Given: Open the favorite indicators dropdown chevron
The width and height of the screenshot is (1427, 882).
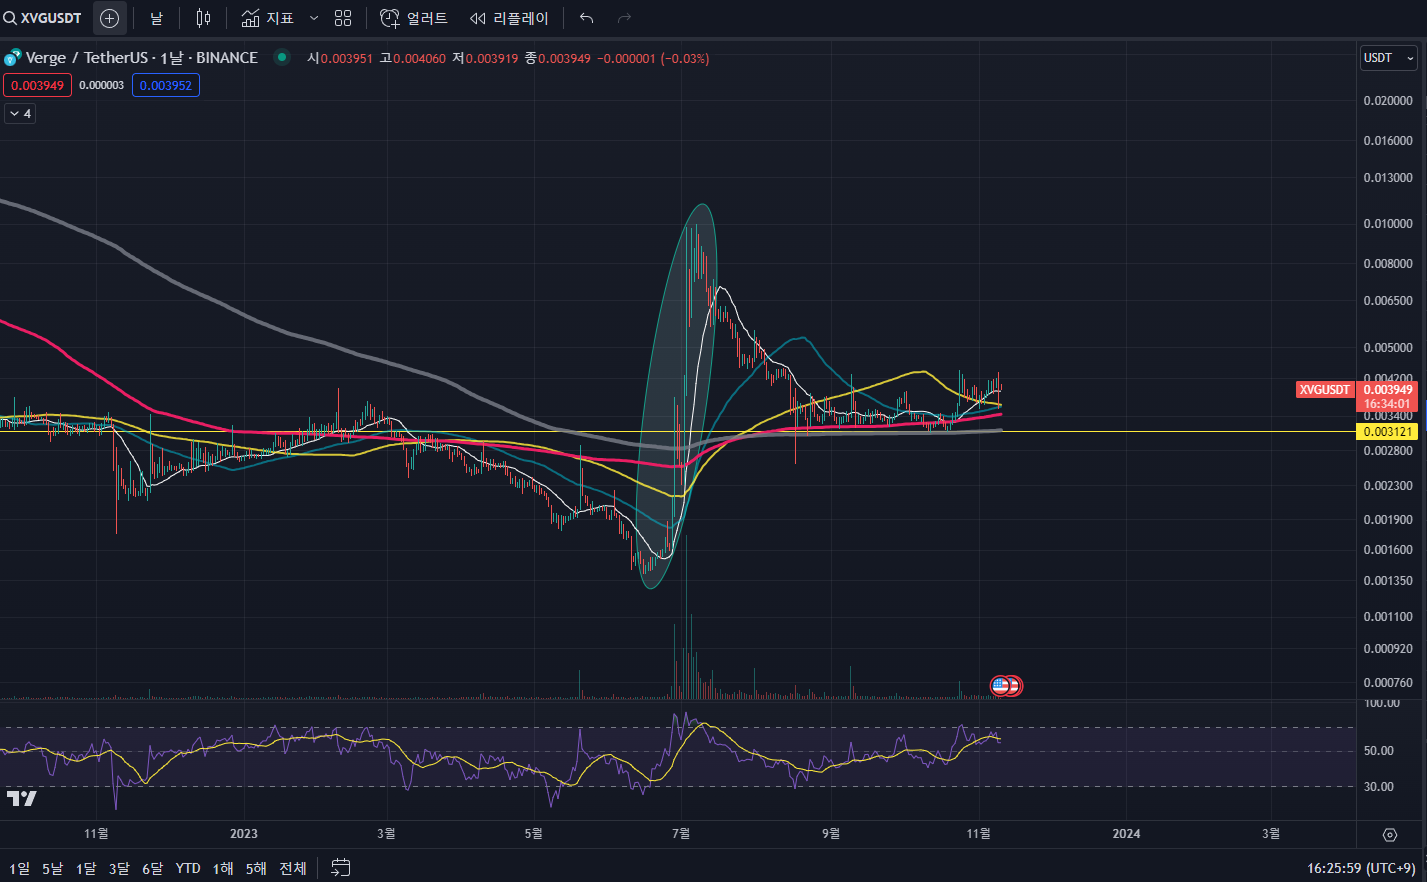Looking at the screenshot, I should pos(314,18).
